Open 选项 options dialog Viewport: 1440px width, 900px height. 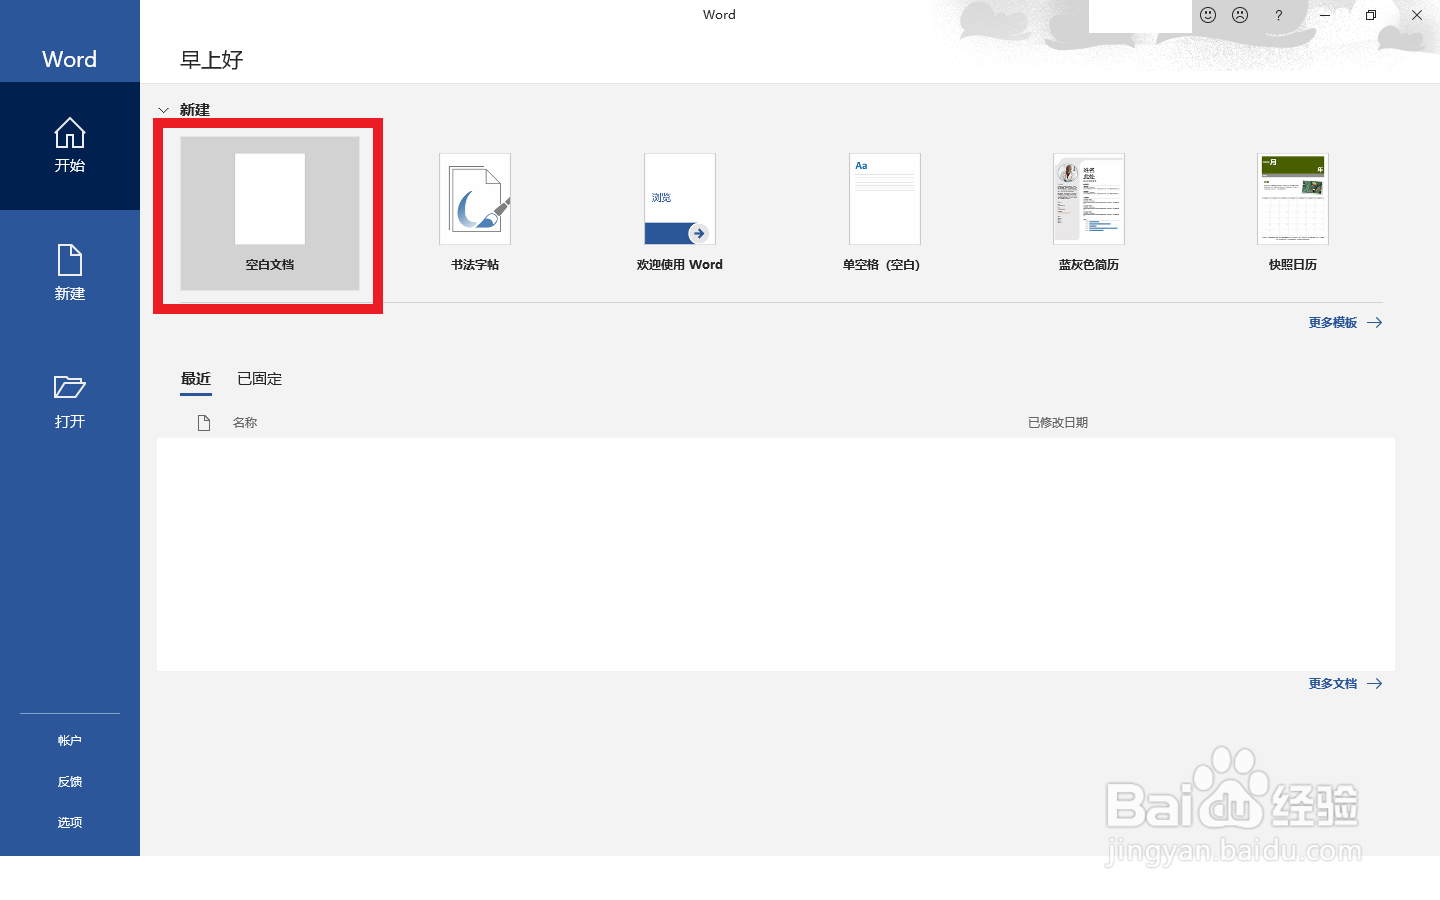(x=70, y=823)
